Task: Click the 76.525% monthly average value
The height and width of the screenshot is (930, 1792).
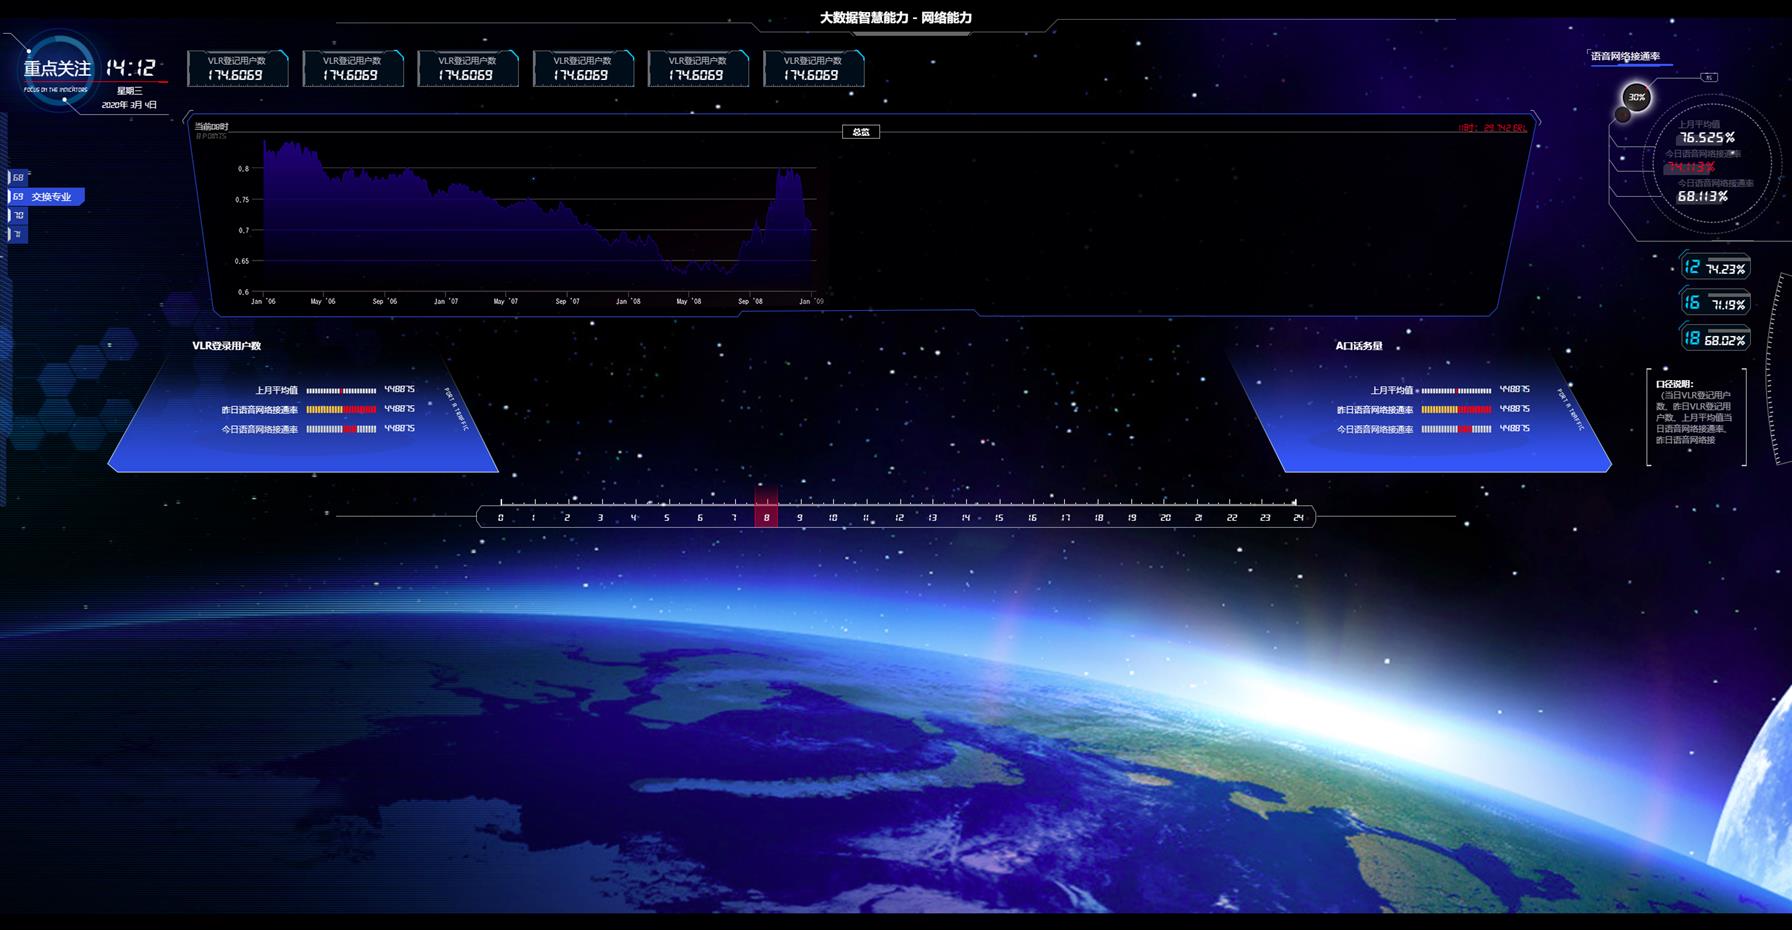Action: tap(1707, 138)
